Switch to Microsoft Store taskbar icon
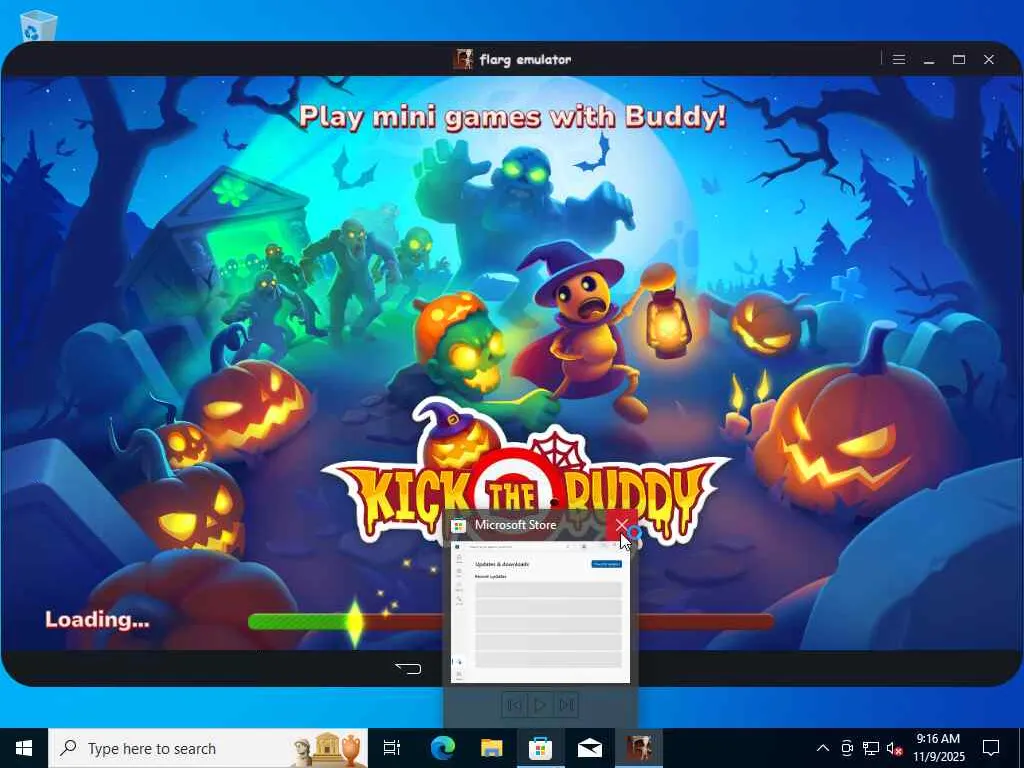1024x768 pixels. [x=541, y=748]
